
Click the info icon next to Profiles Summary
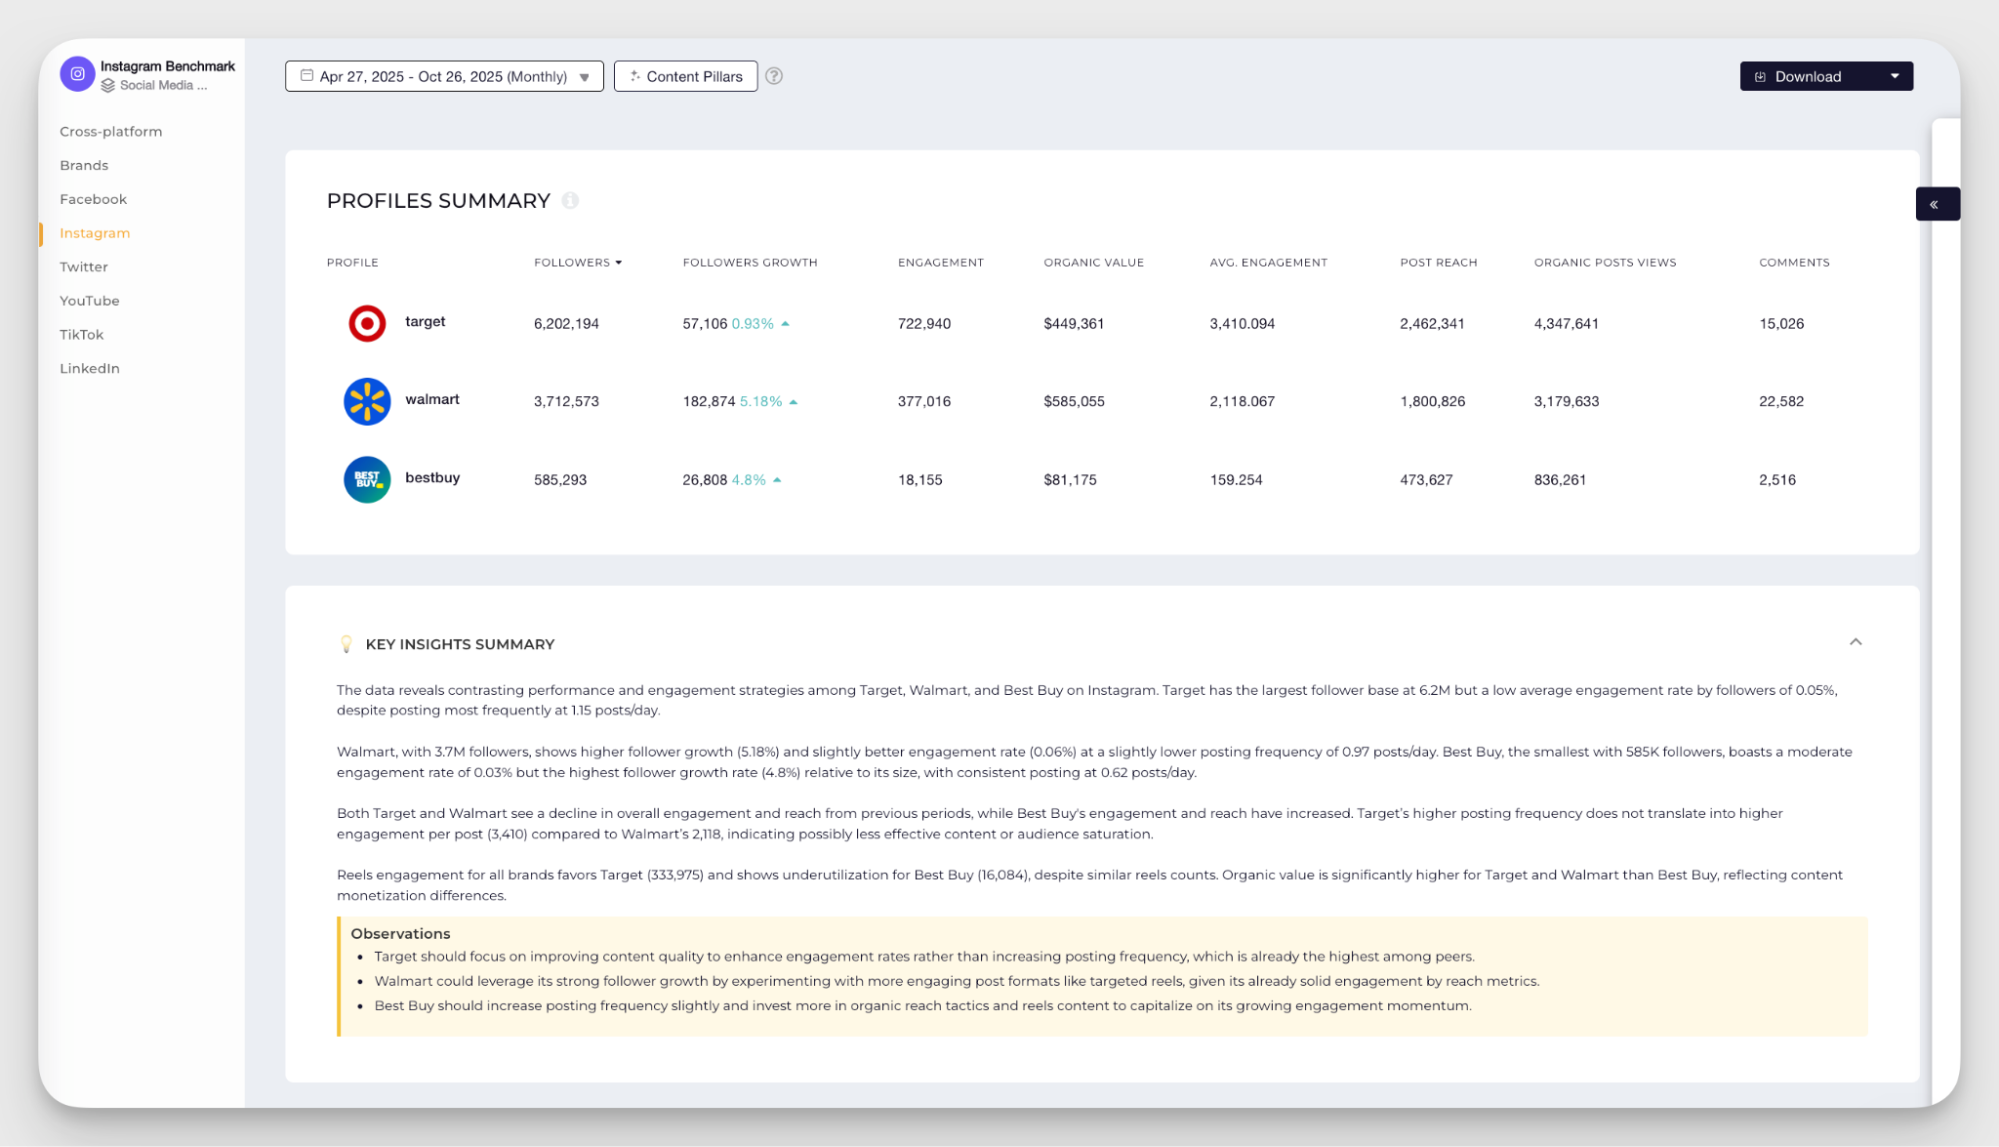pyautogui.click(x=571, y=200)
